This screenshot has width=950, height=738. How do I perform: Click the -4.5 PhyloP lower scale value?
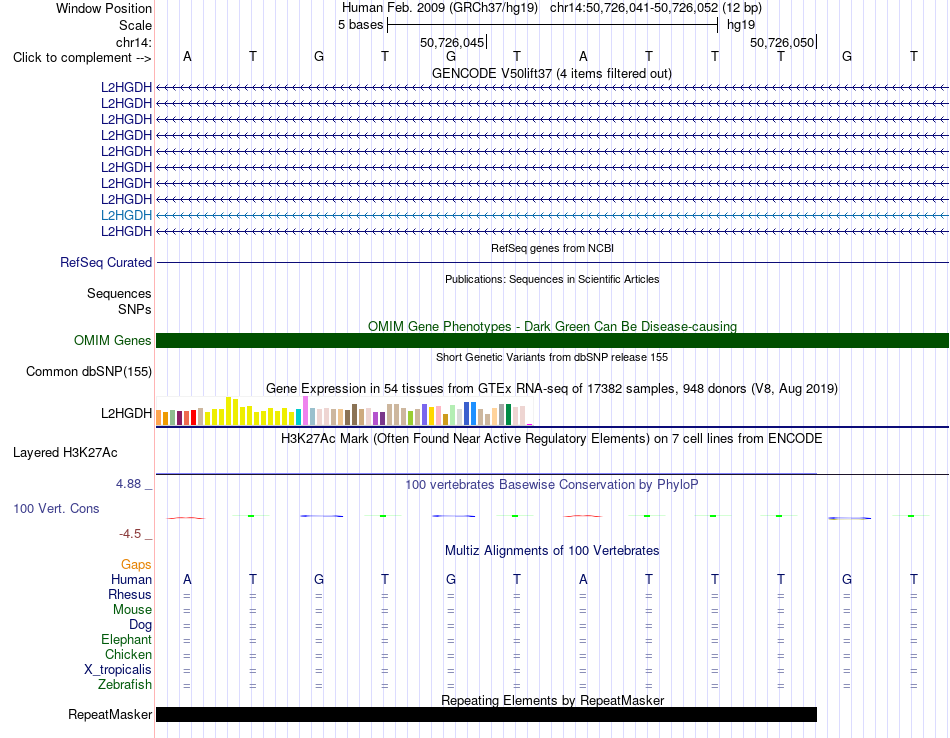point(130,534)
